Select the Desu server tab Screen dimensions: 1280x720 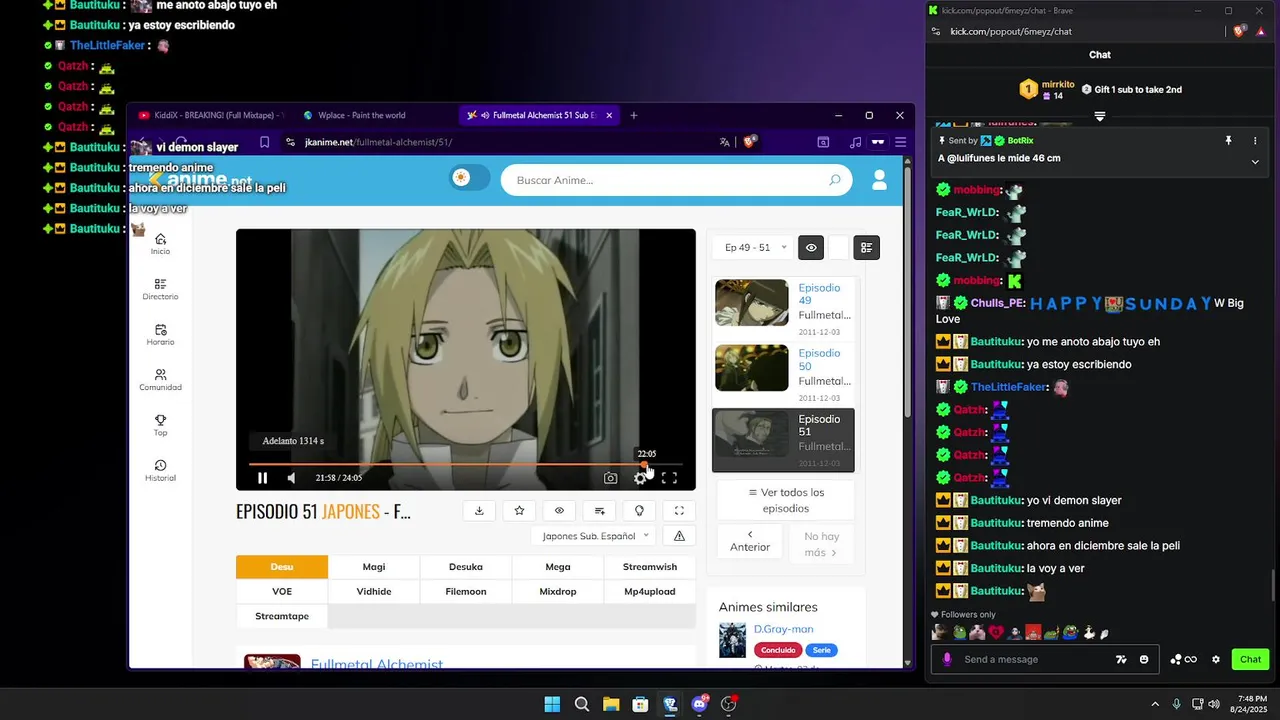pyautogui.click(x=282, y=567)
